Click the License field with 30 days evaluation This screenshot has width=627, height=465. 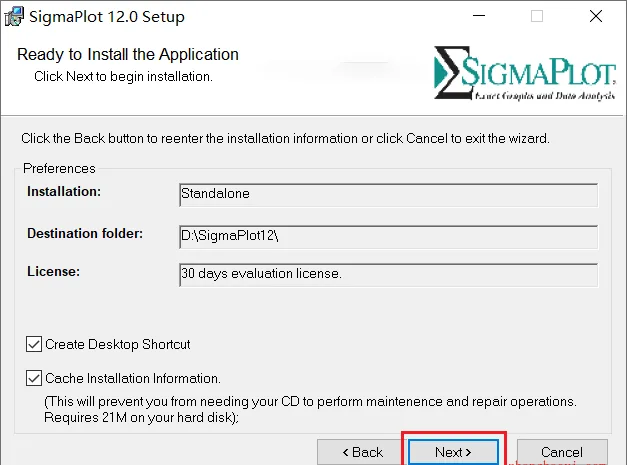click(x=389, y=274)
